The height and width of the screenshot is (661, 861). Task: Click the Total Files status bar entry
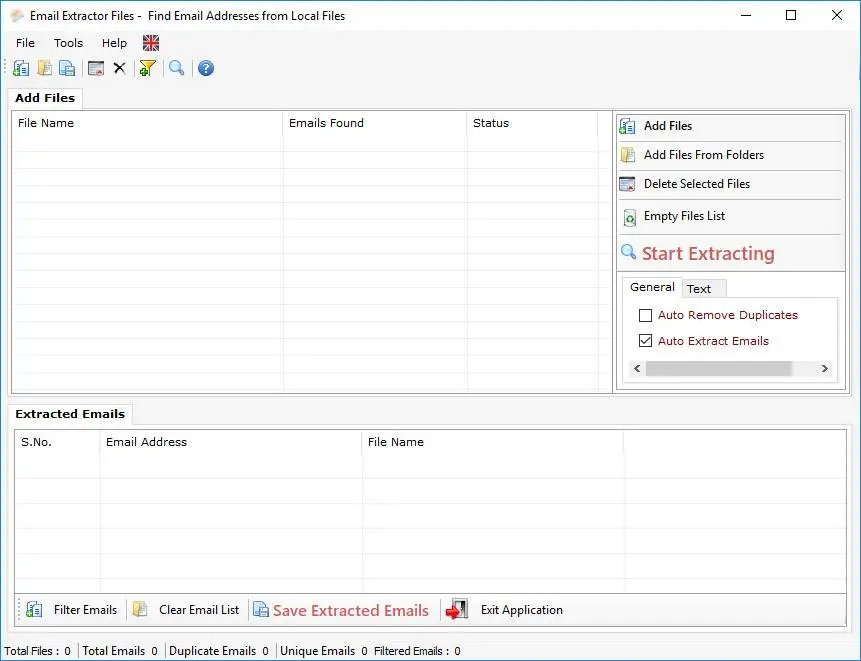pos(37,652)
